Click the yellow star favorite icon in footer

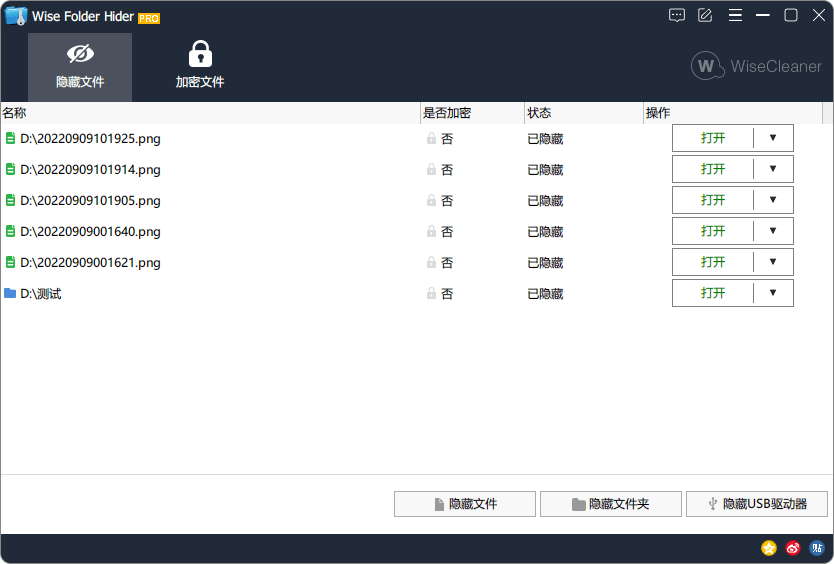pyautogui.click(x=769, y=548)
